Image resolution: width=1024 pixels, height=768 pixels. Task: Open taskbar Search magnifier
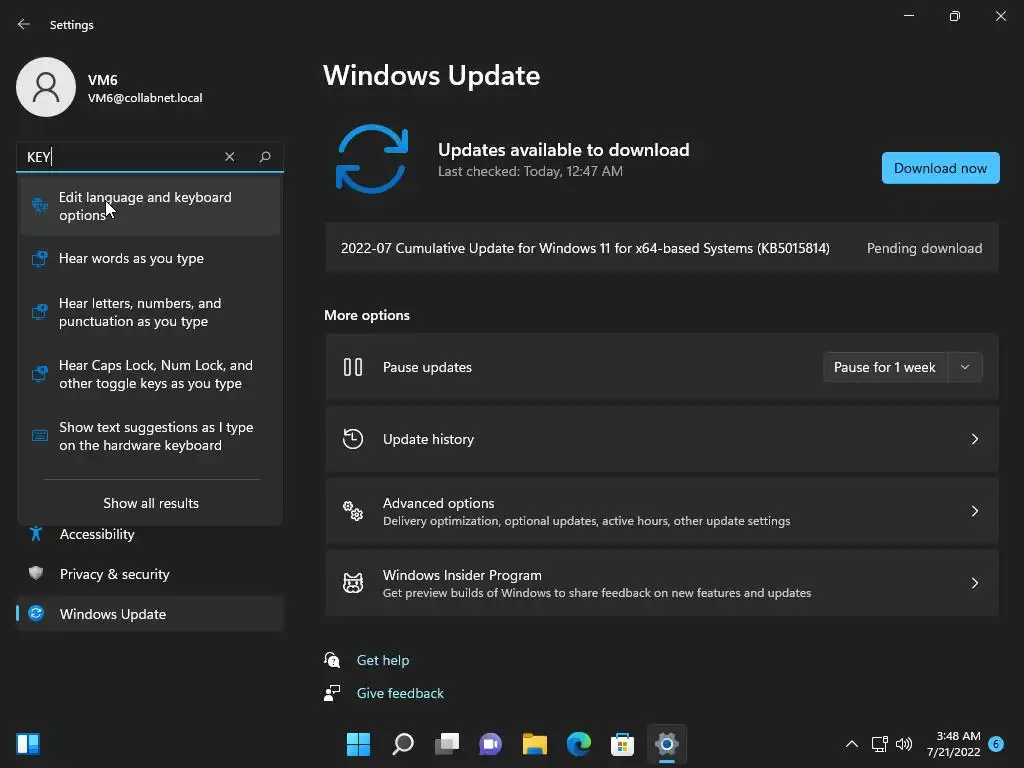click(x=402, y=744)
